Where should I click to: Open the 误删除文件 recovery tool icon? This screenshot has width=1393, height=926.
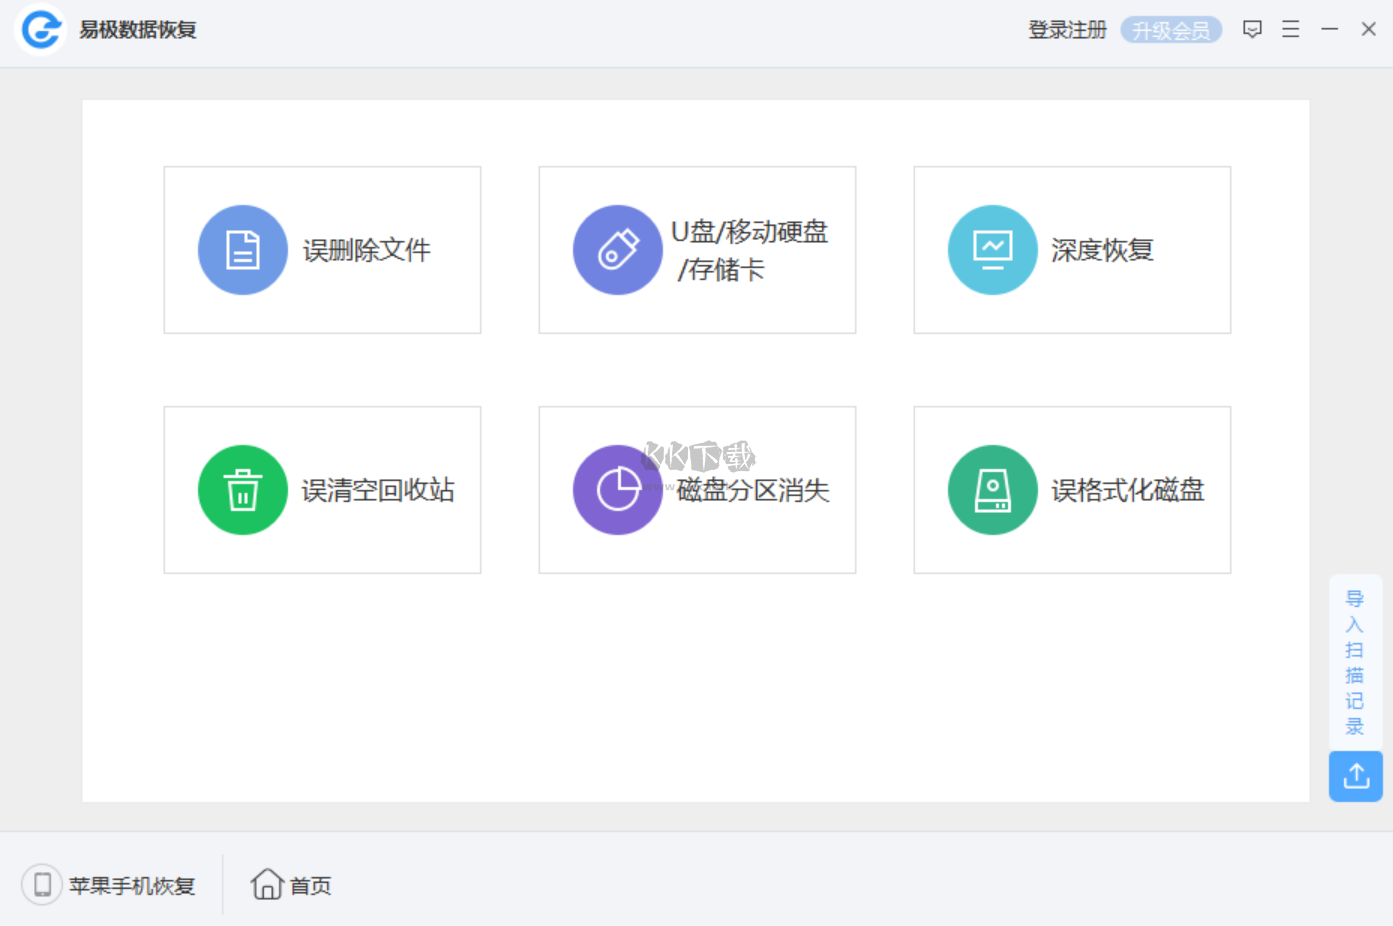[x=242, y=250]
